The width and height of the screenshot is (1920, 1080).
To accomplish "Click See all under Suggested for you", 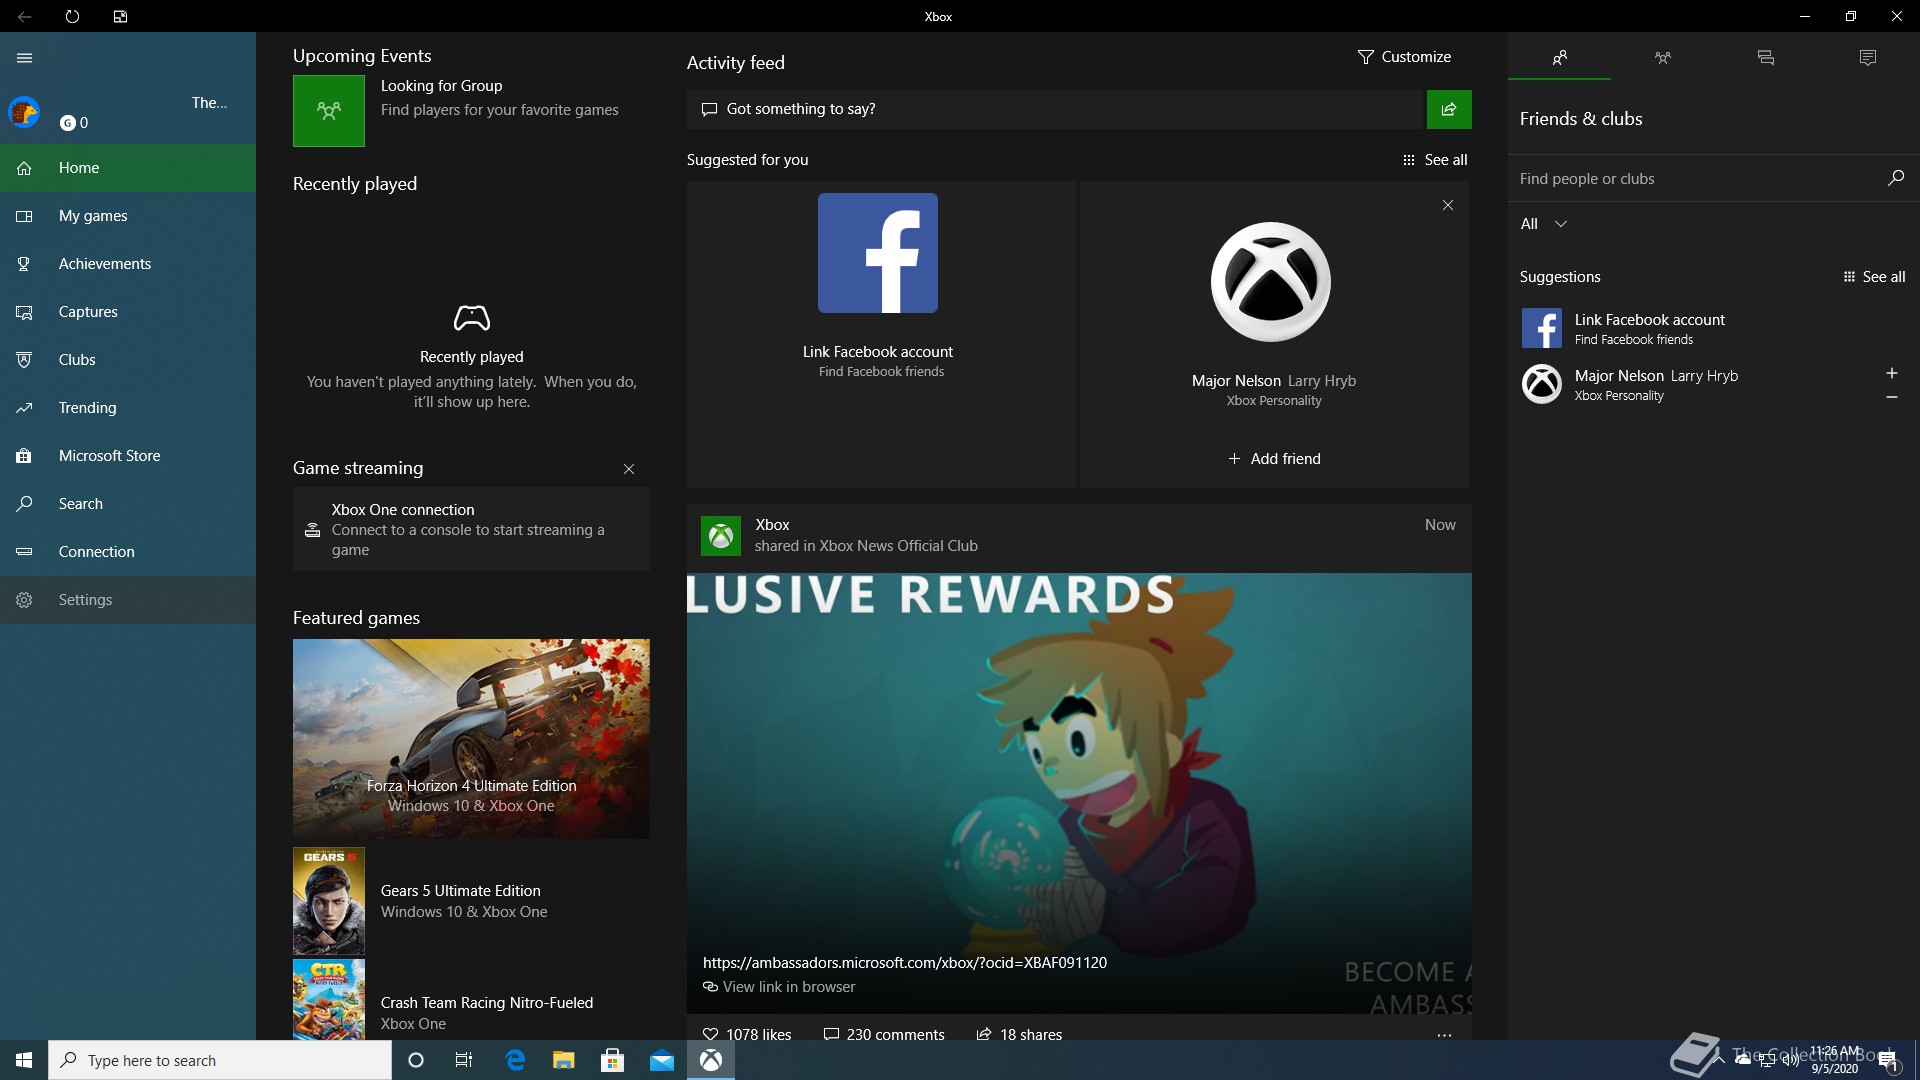I will [x=1435, y=160].
